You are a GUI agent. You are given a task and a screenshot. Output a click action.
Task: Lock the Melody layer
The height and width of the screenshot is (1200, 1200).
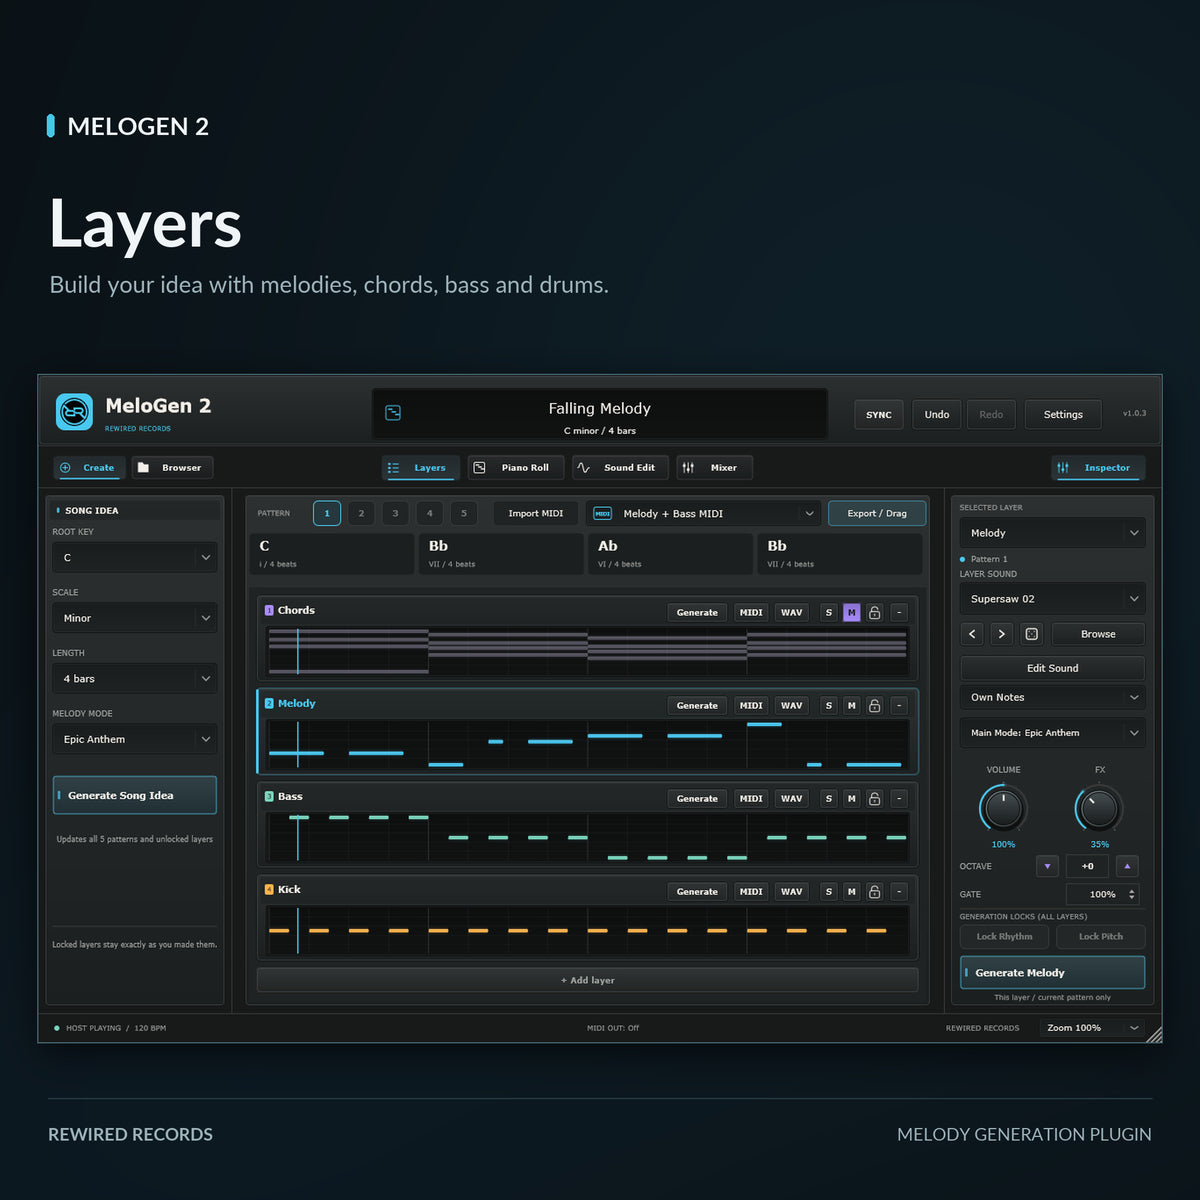pos(874,705)
